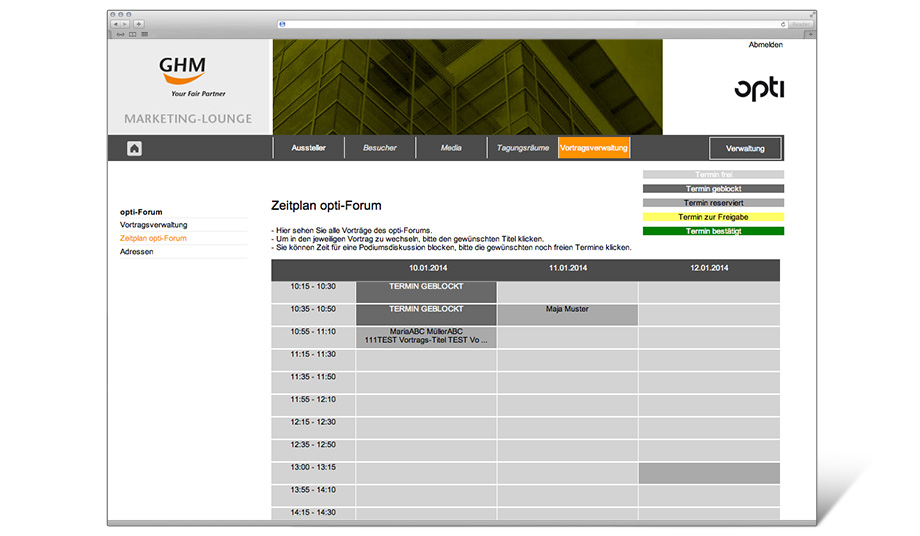Click the home icon in navigation bar
Viewport: 920px width, 536px height.
click(x=134, y=149)
